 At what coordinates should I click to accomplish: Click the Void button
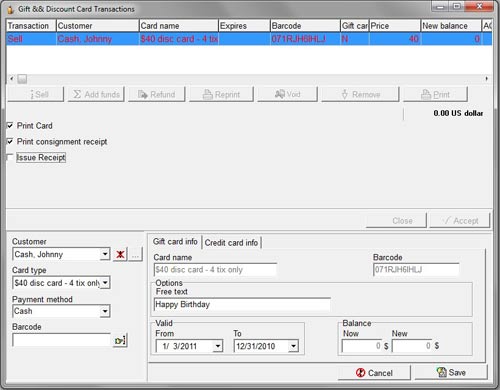[x=287, y=94]
